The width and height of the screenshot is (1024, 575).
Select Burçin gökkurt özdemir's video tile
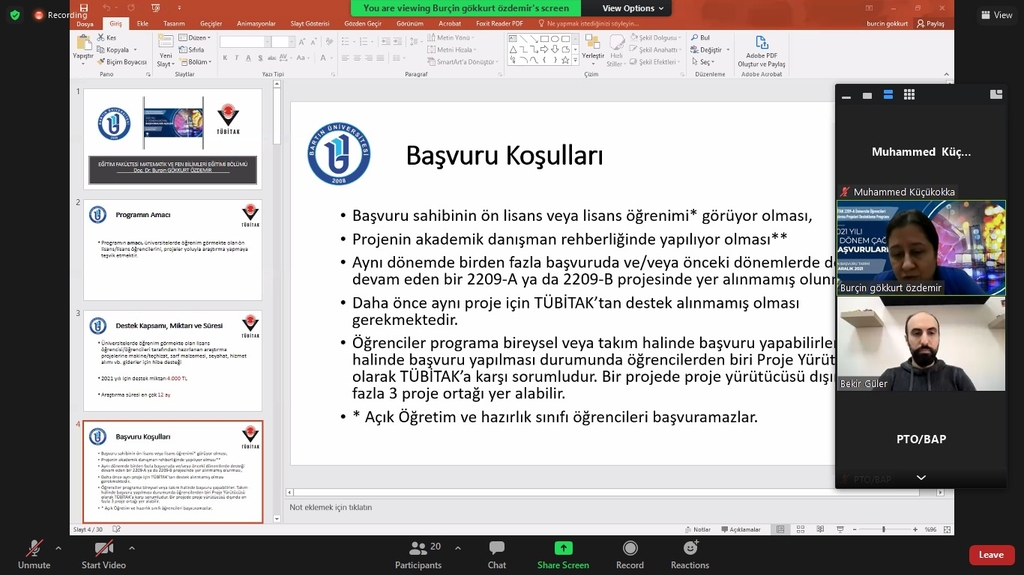coord(921,248)
